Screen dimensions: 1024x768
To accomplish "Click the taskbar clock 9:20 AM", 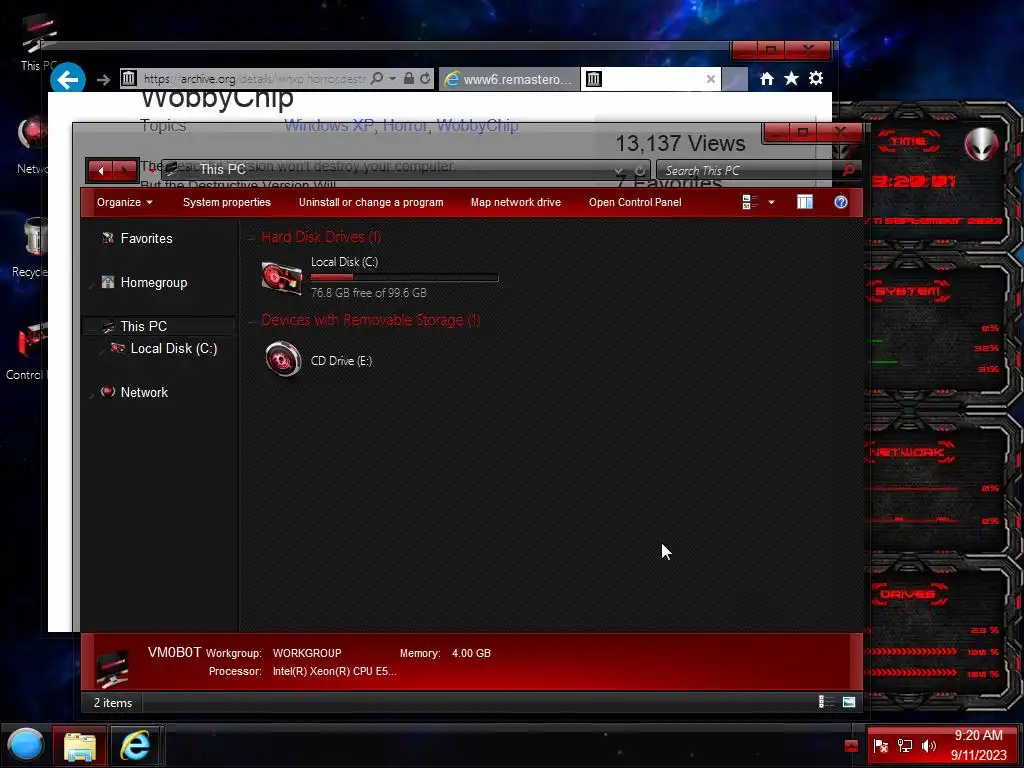I will click(978, 736).
